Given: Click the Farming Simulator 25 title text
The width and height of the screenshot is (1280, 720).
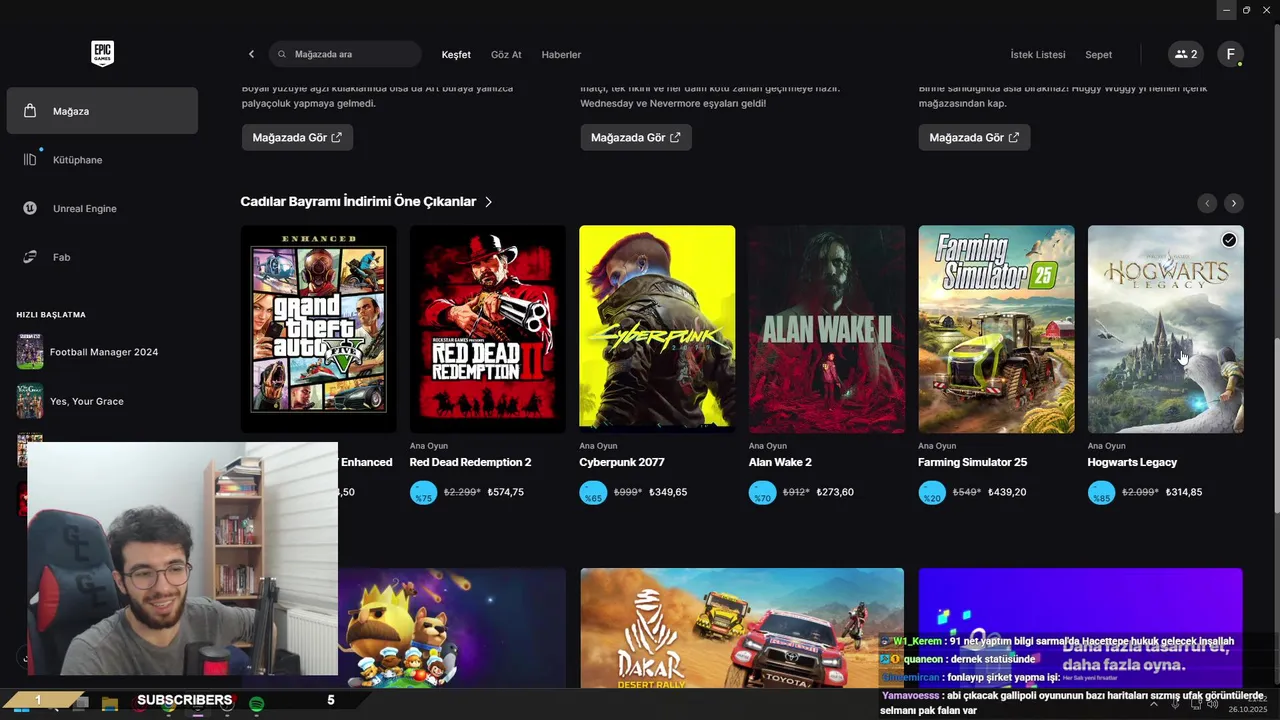Looking at the screenshot, I should (x=972, y=462).
